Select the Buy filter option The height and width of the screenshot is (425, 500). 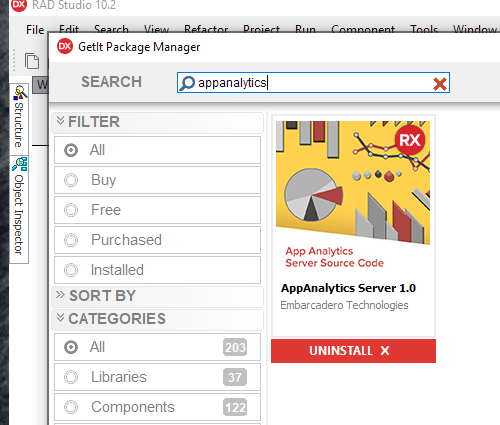point(157,180)
